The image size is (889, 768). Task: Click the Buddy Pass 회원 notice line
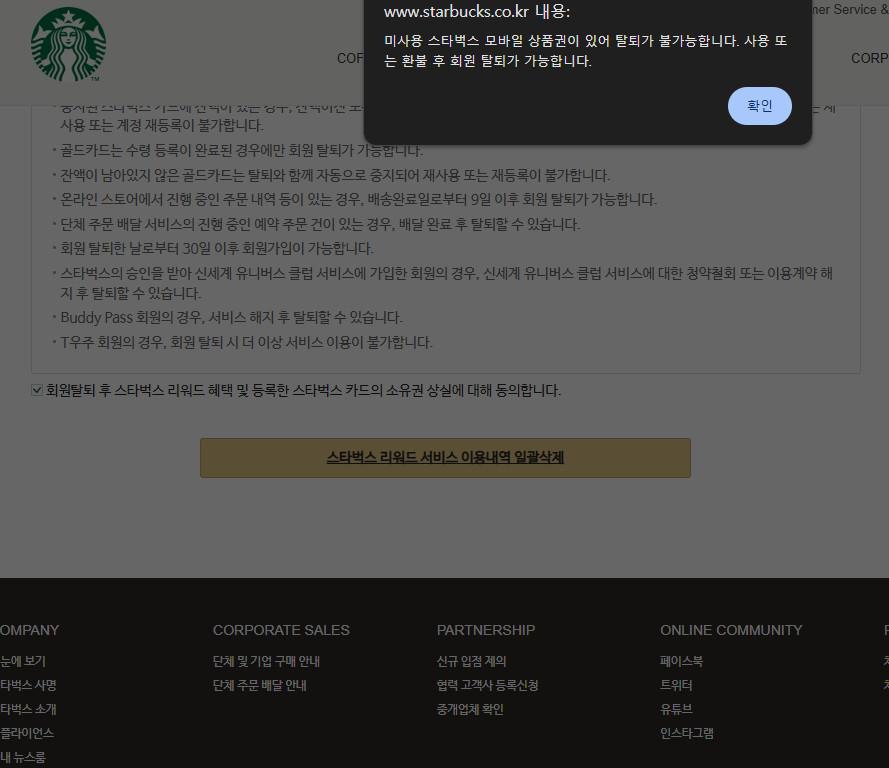231,317
